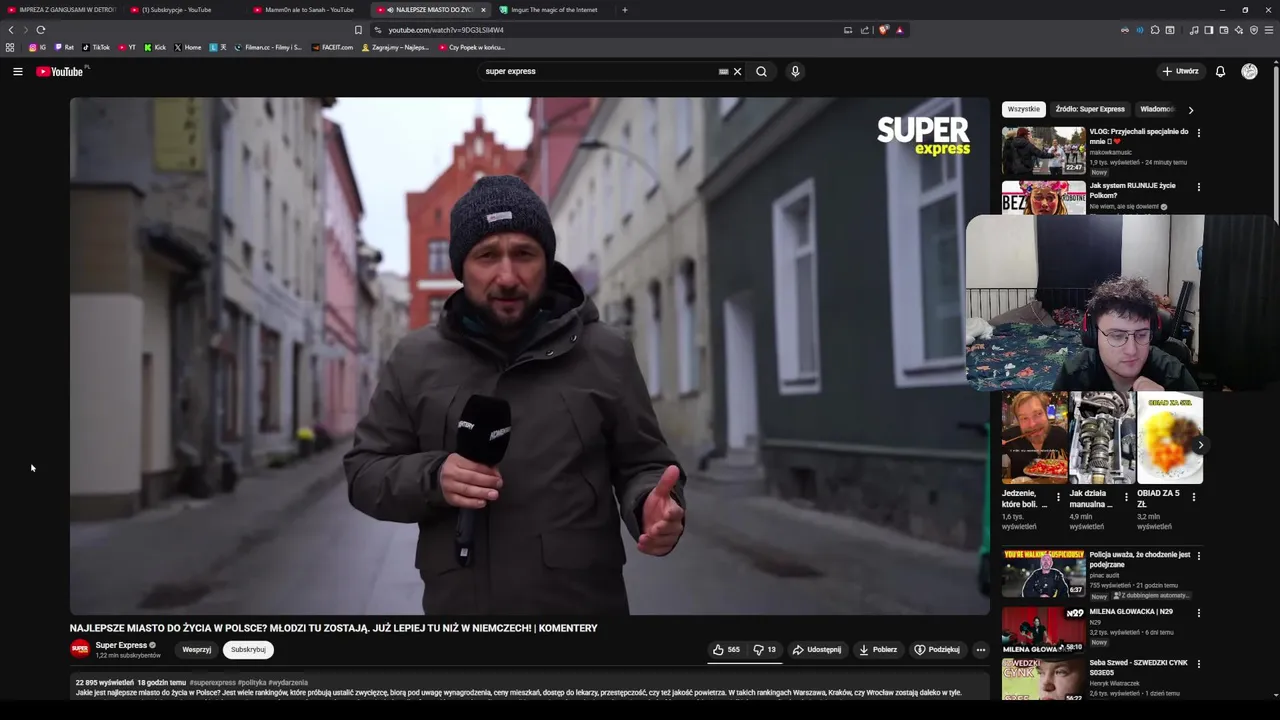
Task: Open the FACEIT.com bookmark
Action: click(x=333, y=47)
